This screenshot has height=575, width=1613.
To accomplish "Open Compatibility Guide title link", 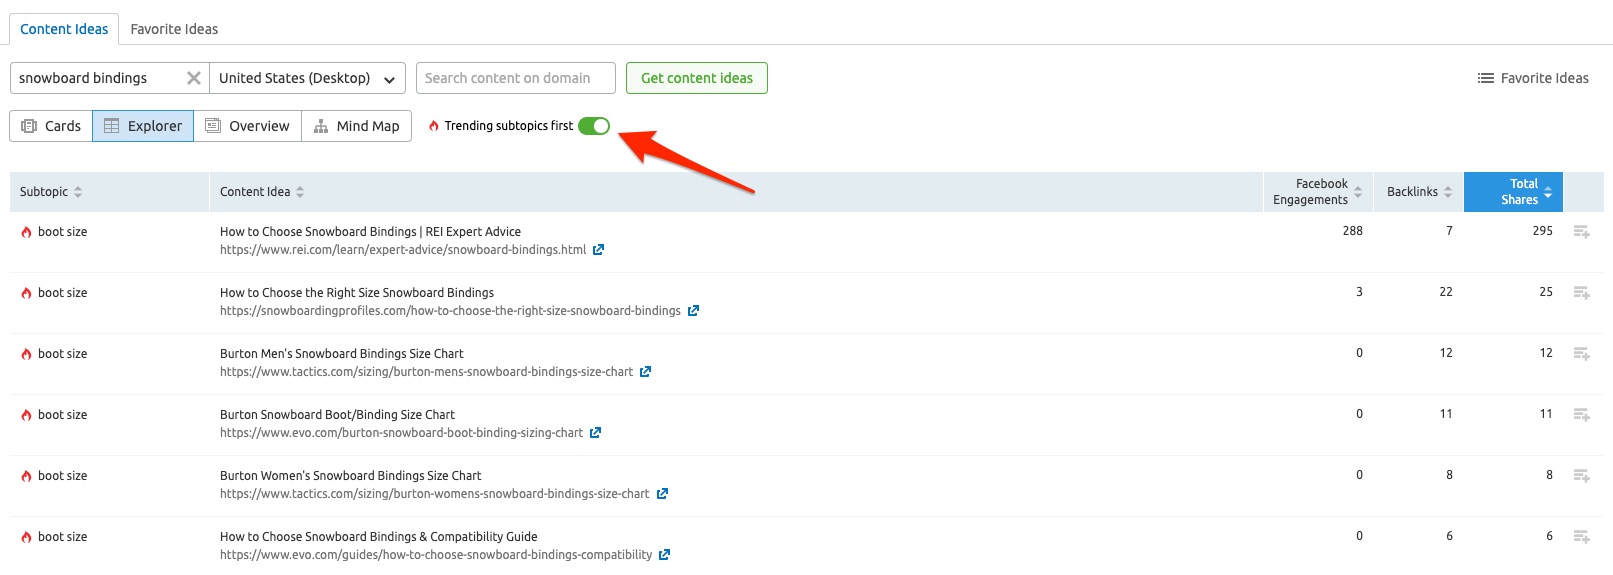I will (379, 537).
